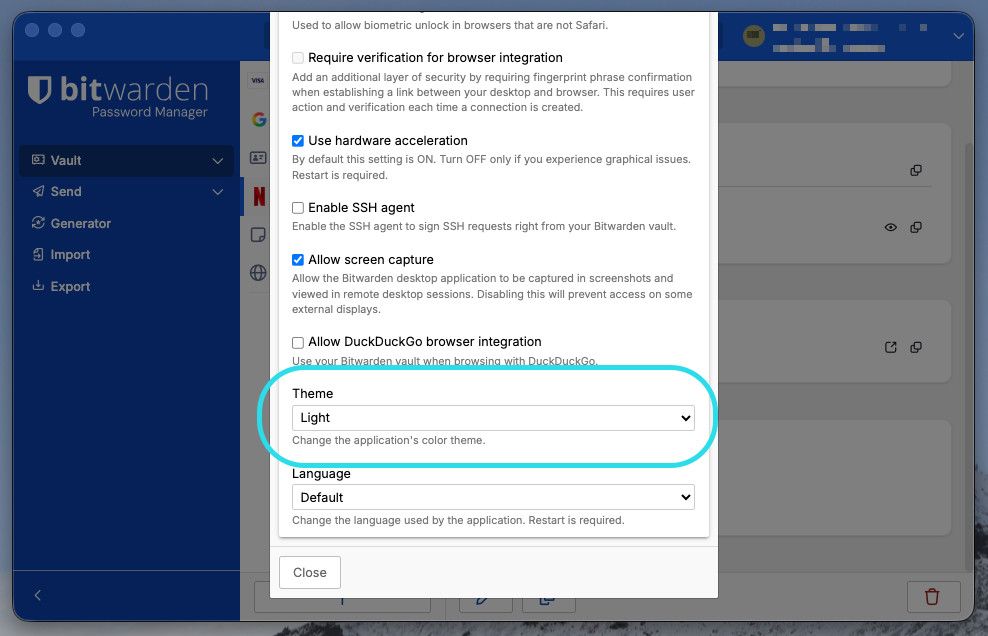Go to Import in the sidebar
Screen dimensions: 988x636
point(70,255)
